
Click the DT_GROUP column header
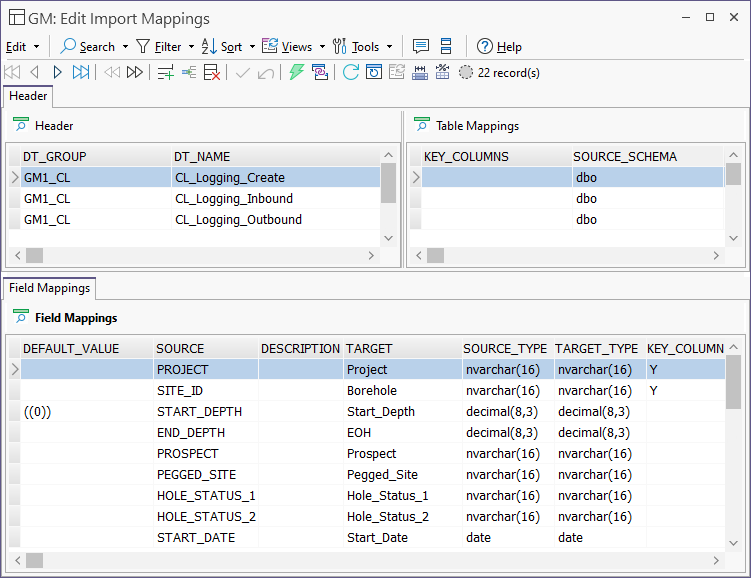coord(96,157)
